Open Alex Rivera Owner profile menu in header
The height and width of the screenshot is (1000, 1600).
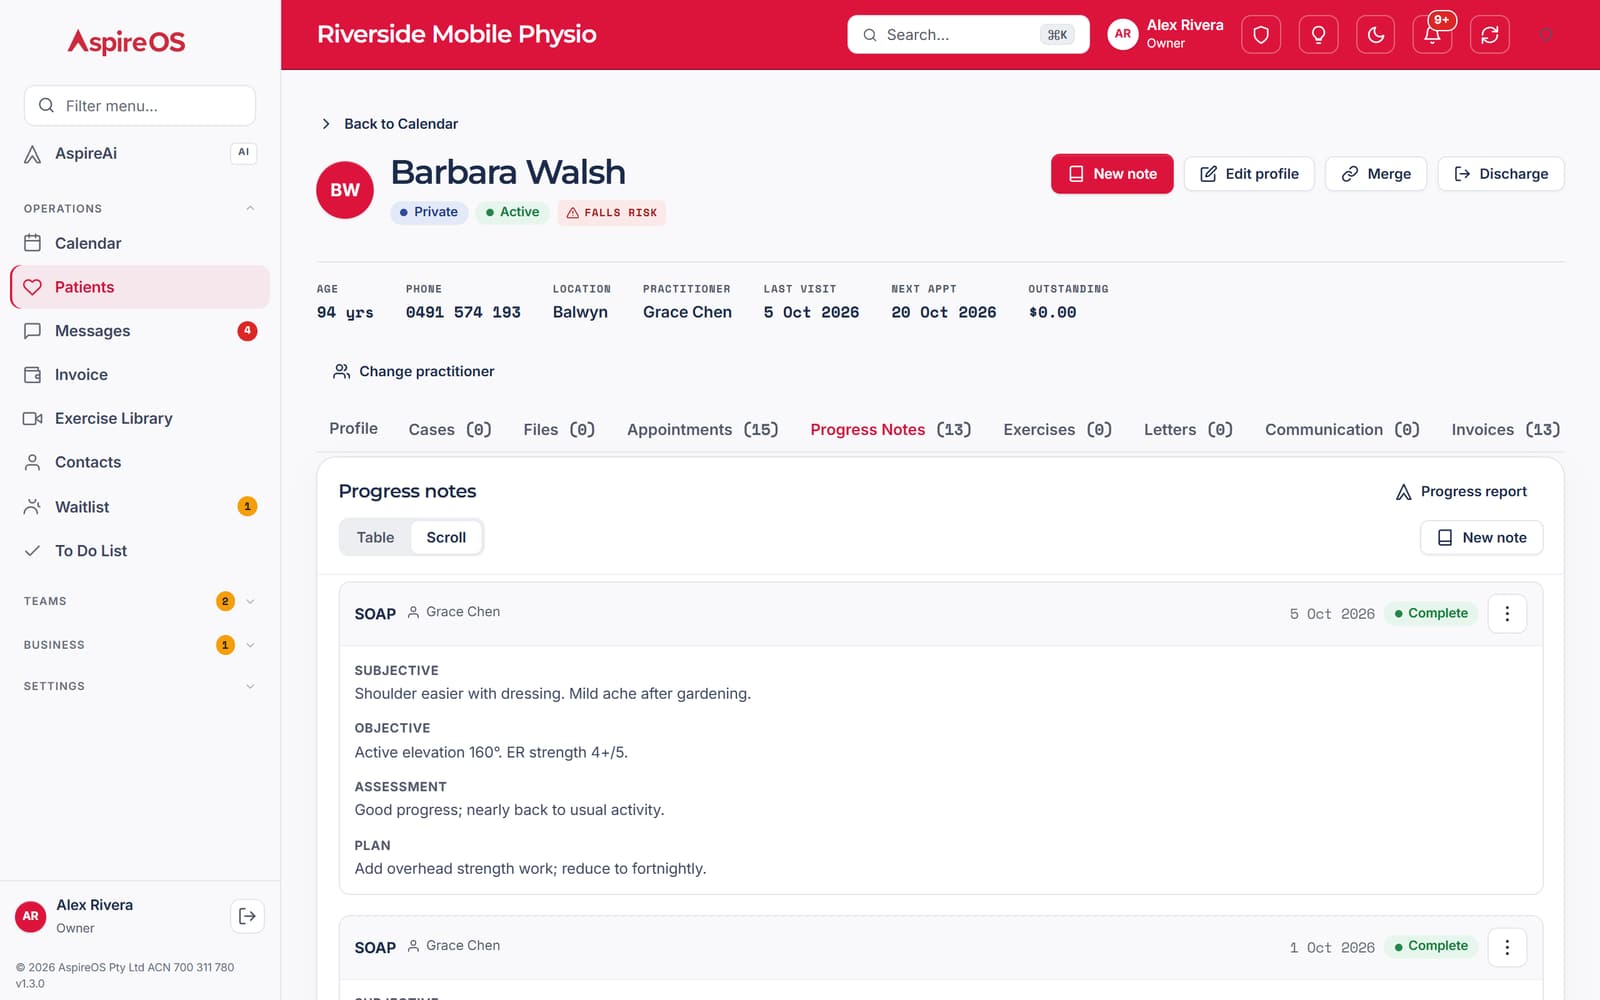click(1166, 34)
